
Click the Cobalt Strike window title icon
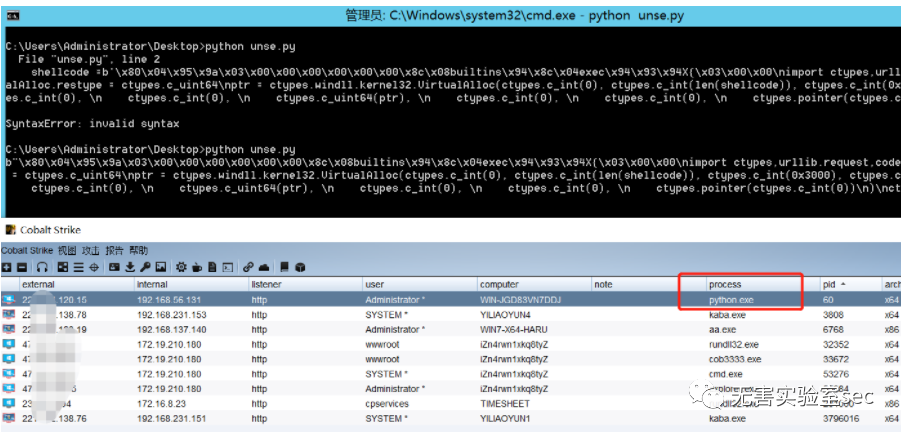(x=10, y=230)
